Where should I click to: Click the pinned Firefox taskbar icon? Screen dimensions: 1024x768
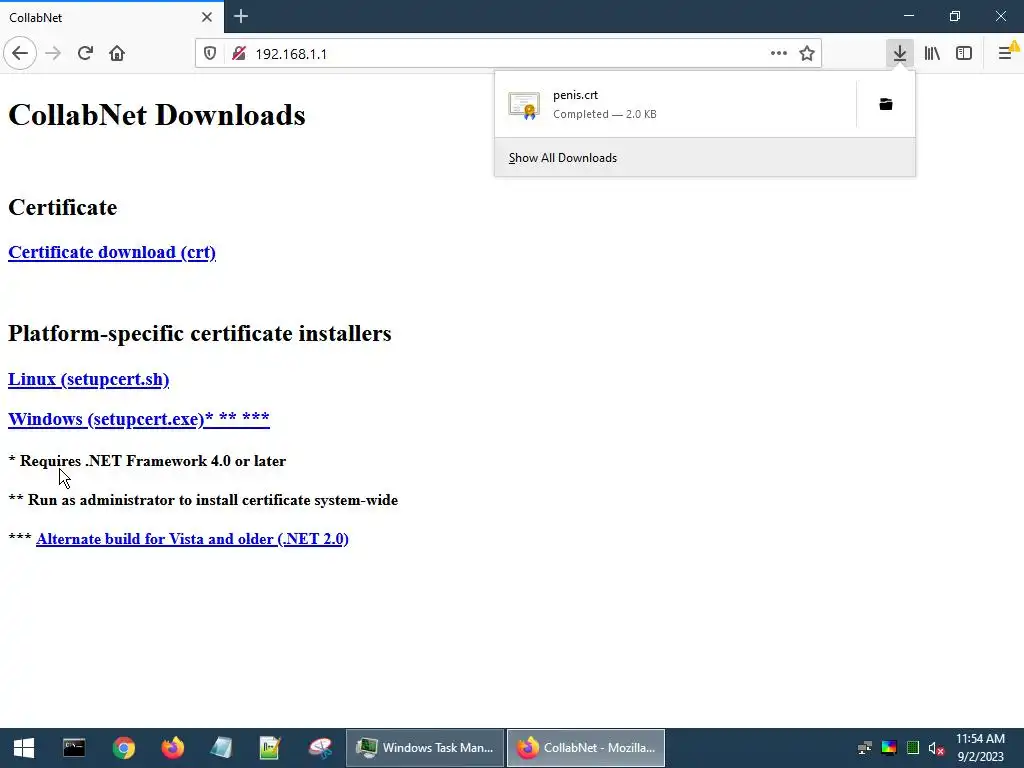pyautogui.click(x=172, y=748)
